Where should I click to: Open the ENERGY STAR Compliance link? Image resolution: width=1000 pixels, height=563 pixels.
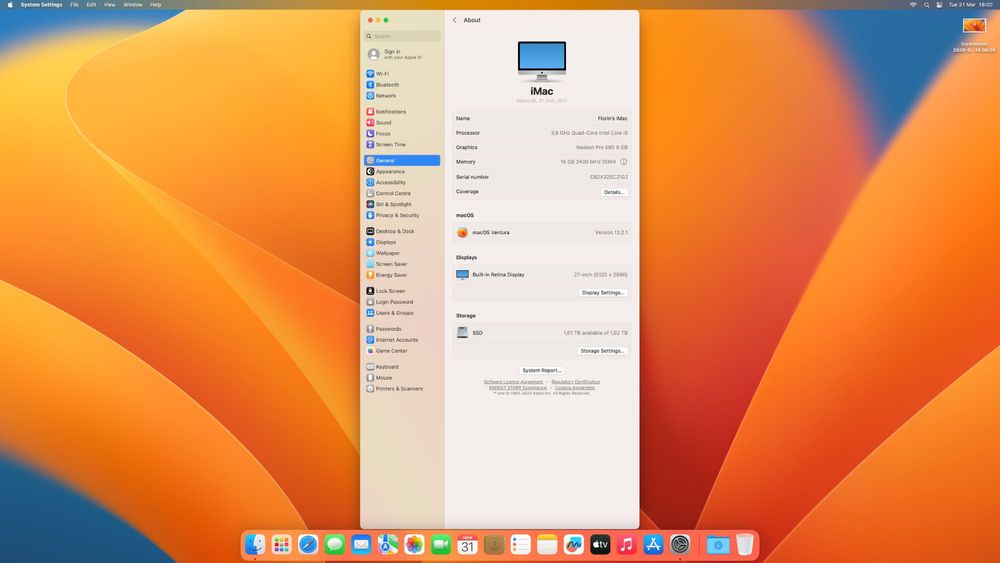click(518, 388)
